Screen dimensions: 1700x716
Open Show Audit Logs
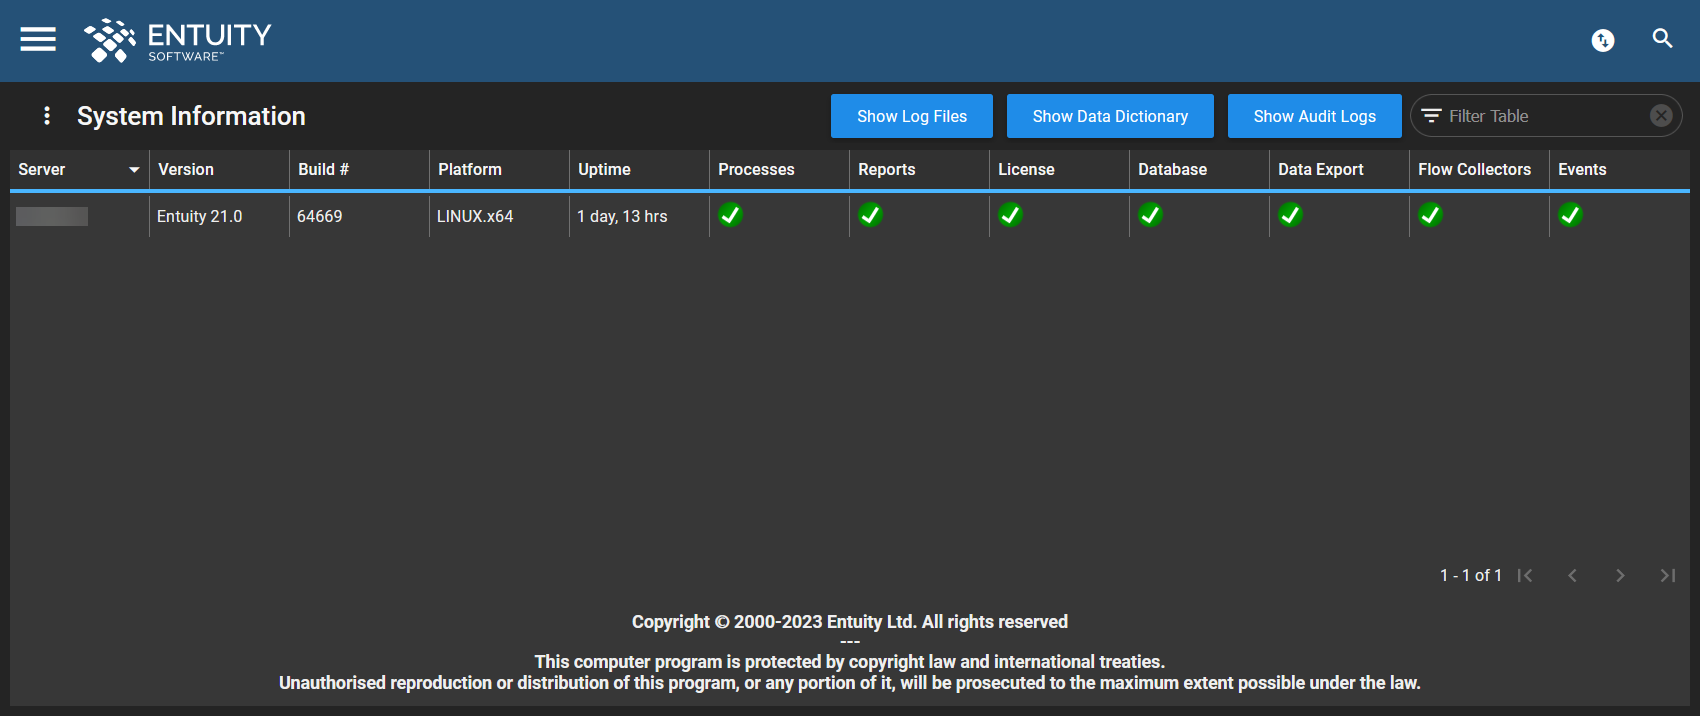coord(1315,116)
